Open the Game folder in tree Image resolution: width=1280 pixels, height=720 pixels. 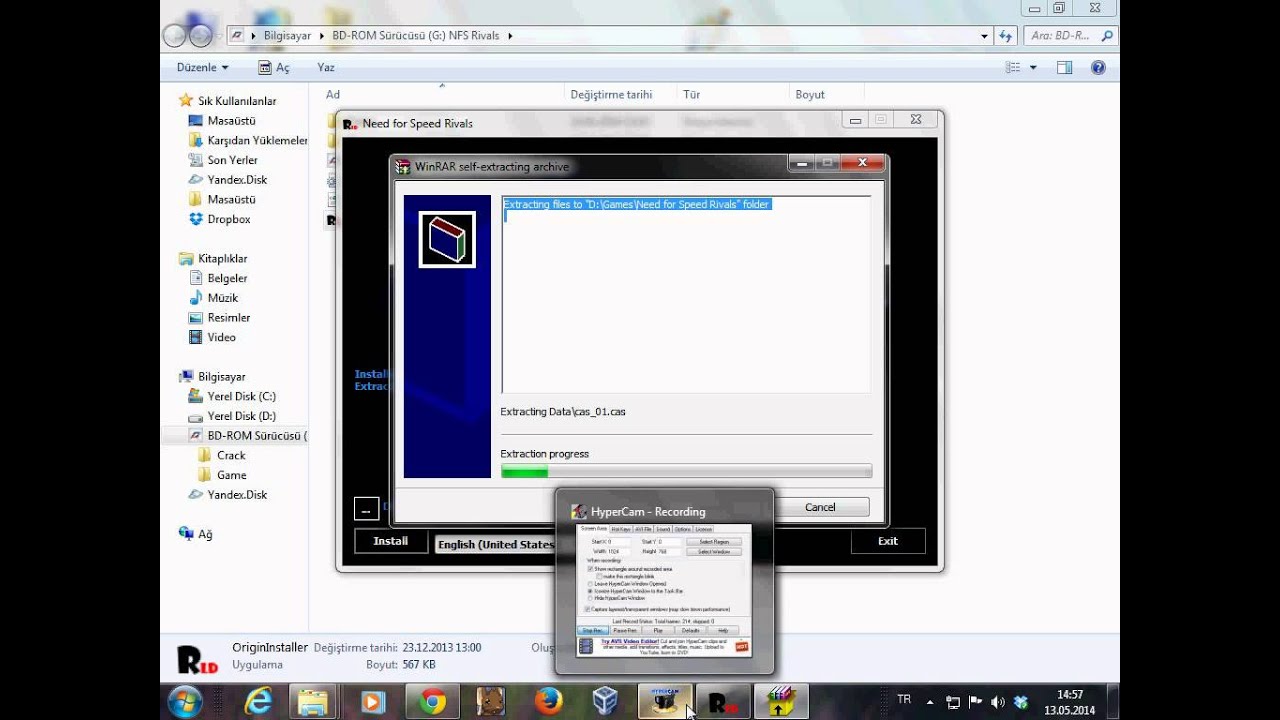(x=231, y=475)
